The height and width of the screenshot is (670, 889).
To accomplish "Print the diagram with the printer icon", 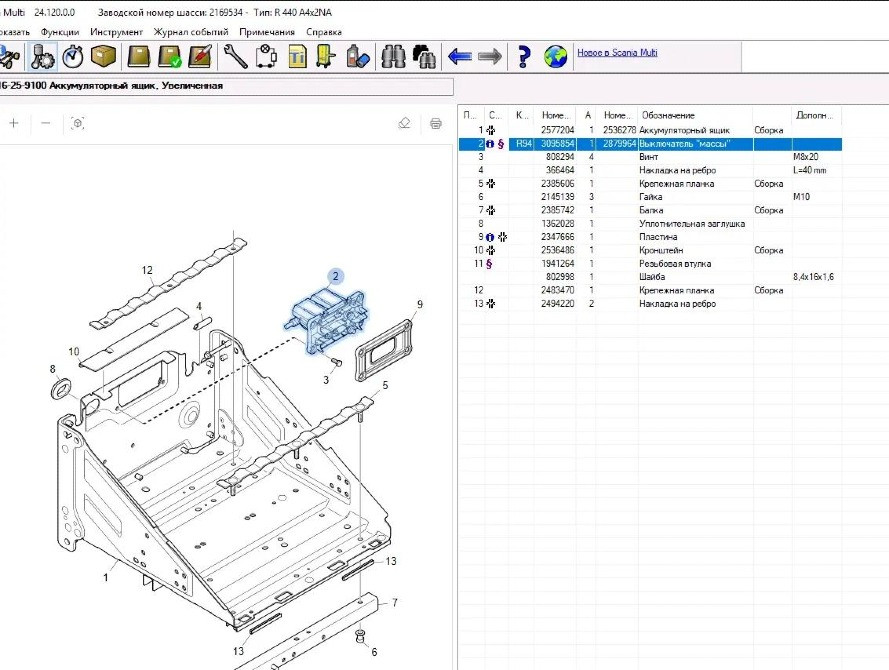I will pos(436,123).
